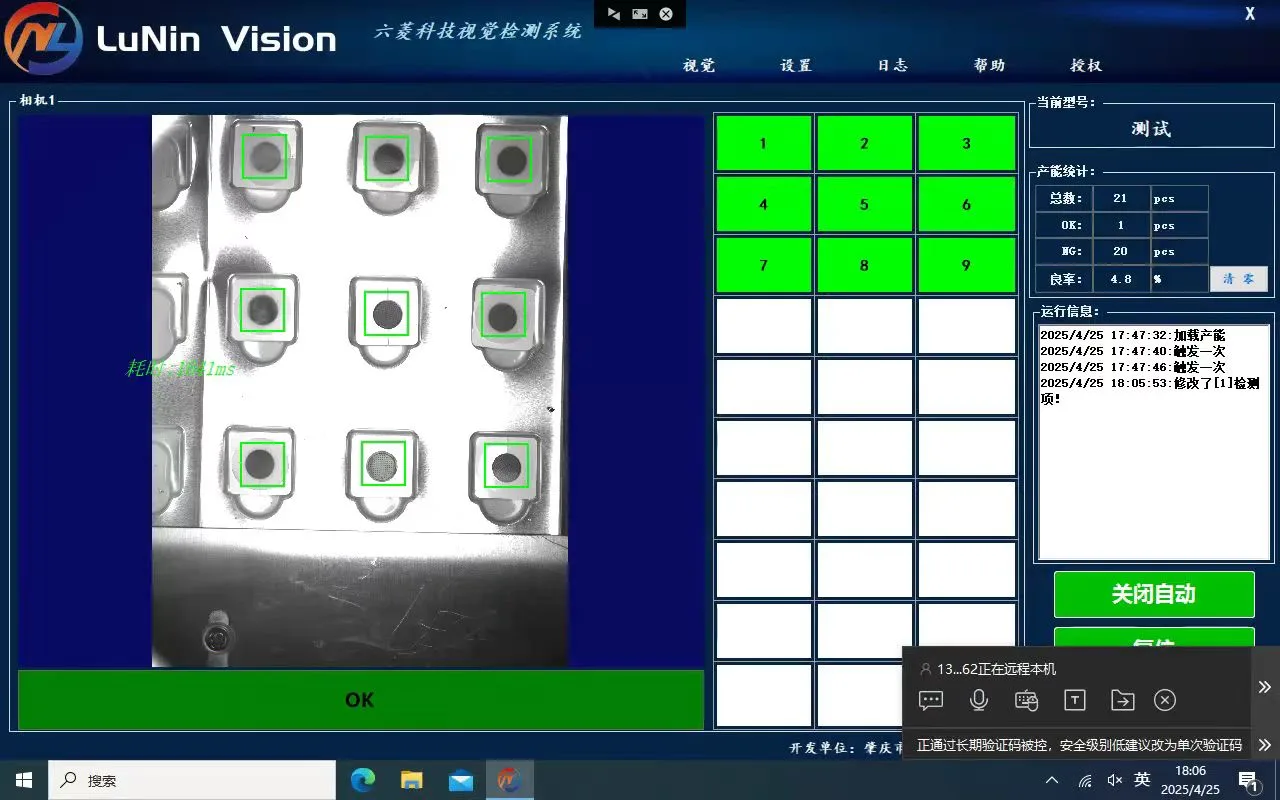
Task: Open the 日志 menu
Action: point(893,65)
